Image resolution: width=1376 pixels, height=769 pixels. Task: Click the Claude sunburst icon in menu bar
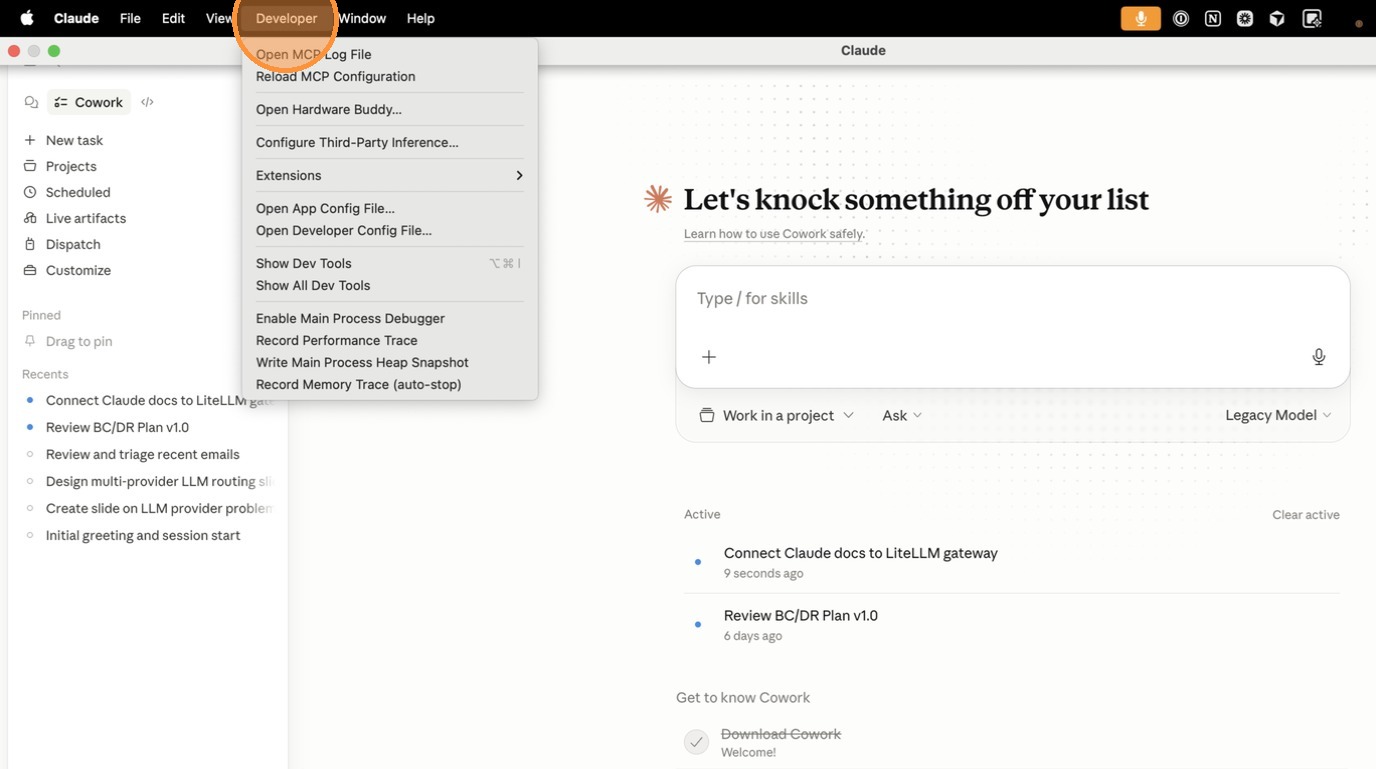pos(1244,18)
